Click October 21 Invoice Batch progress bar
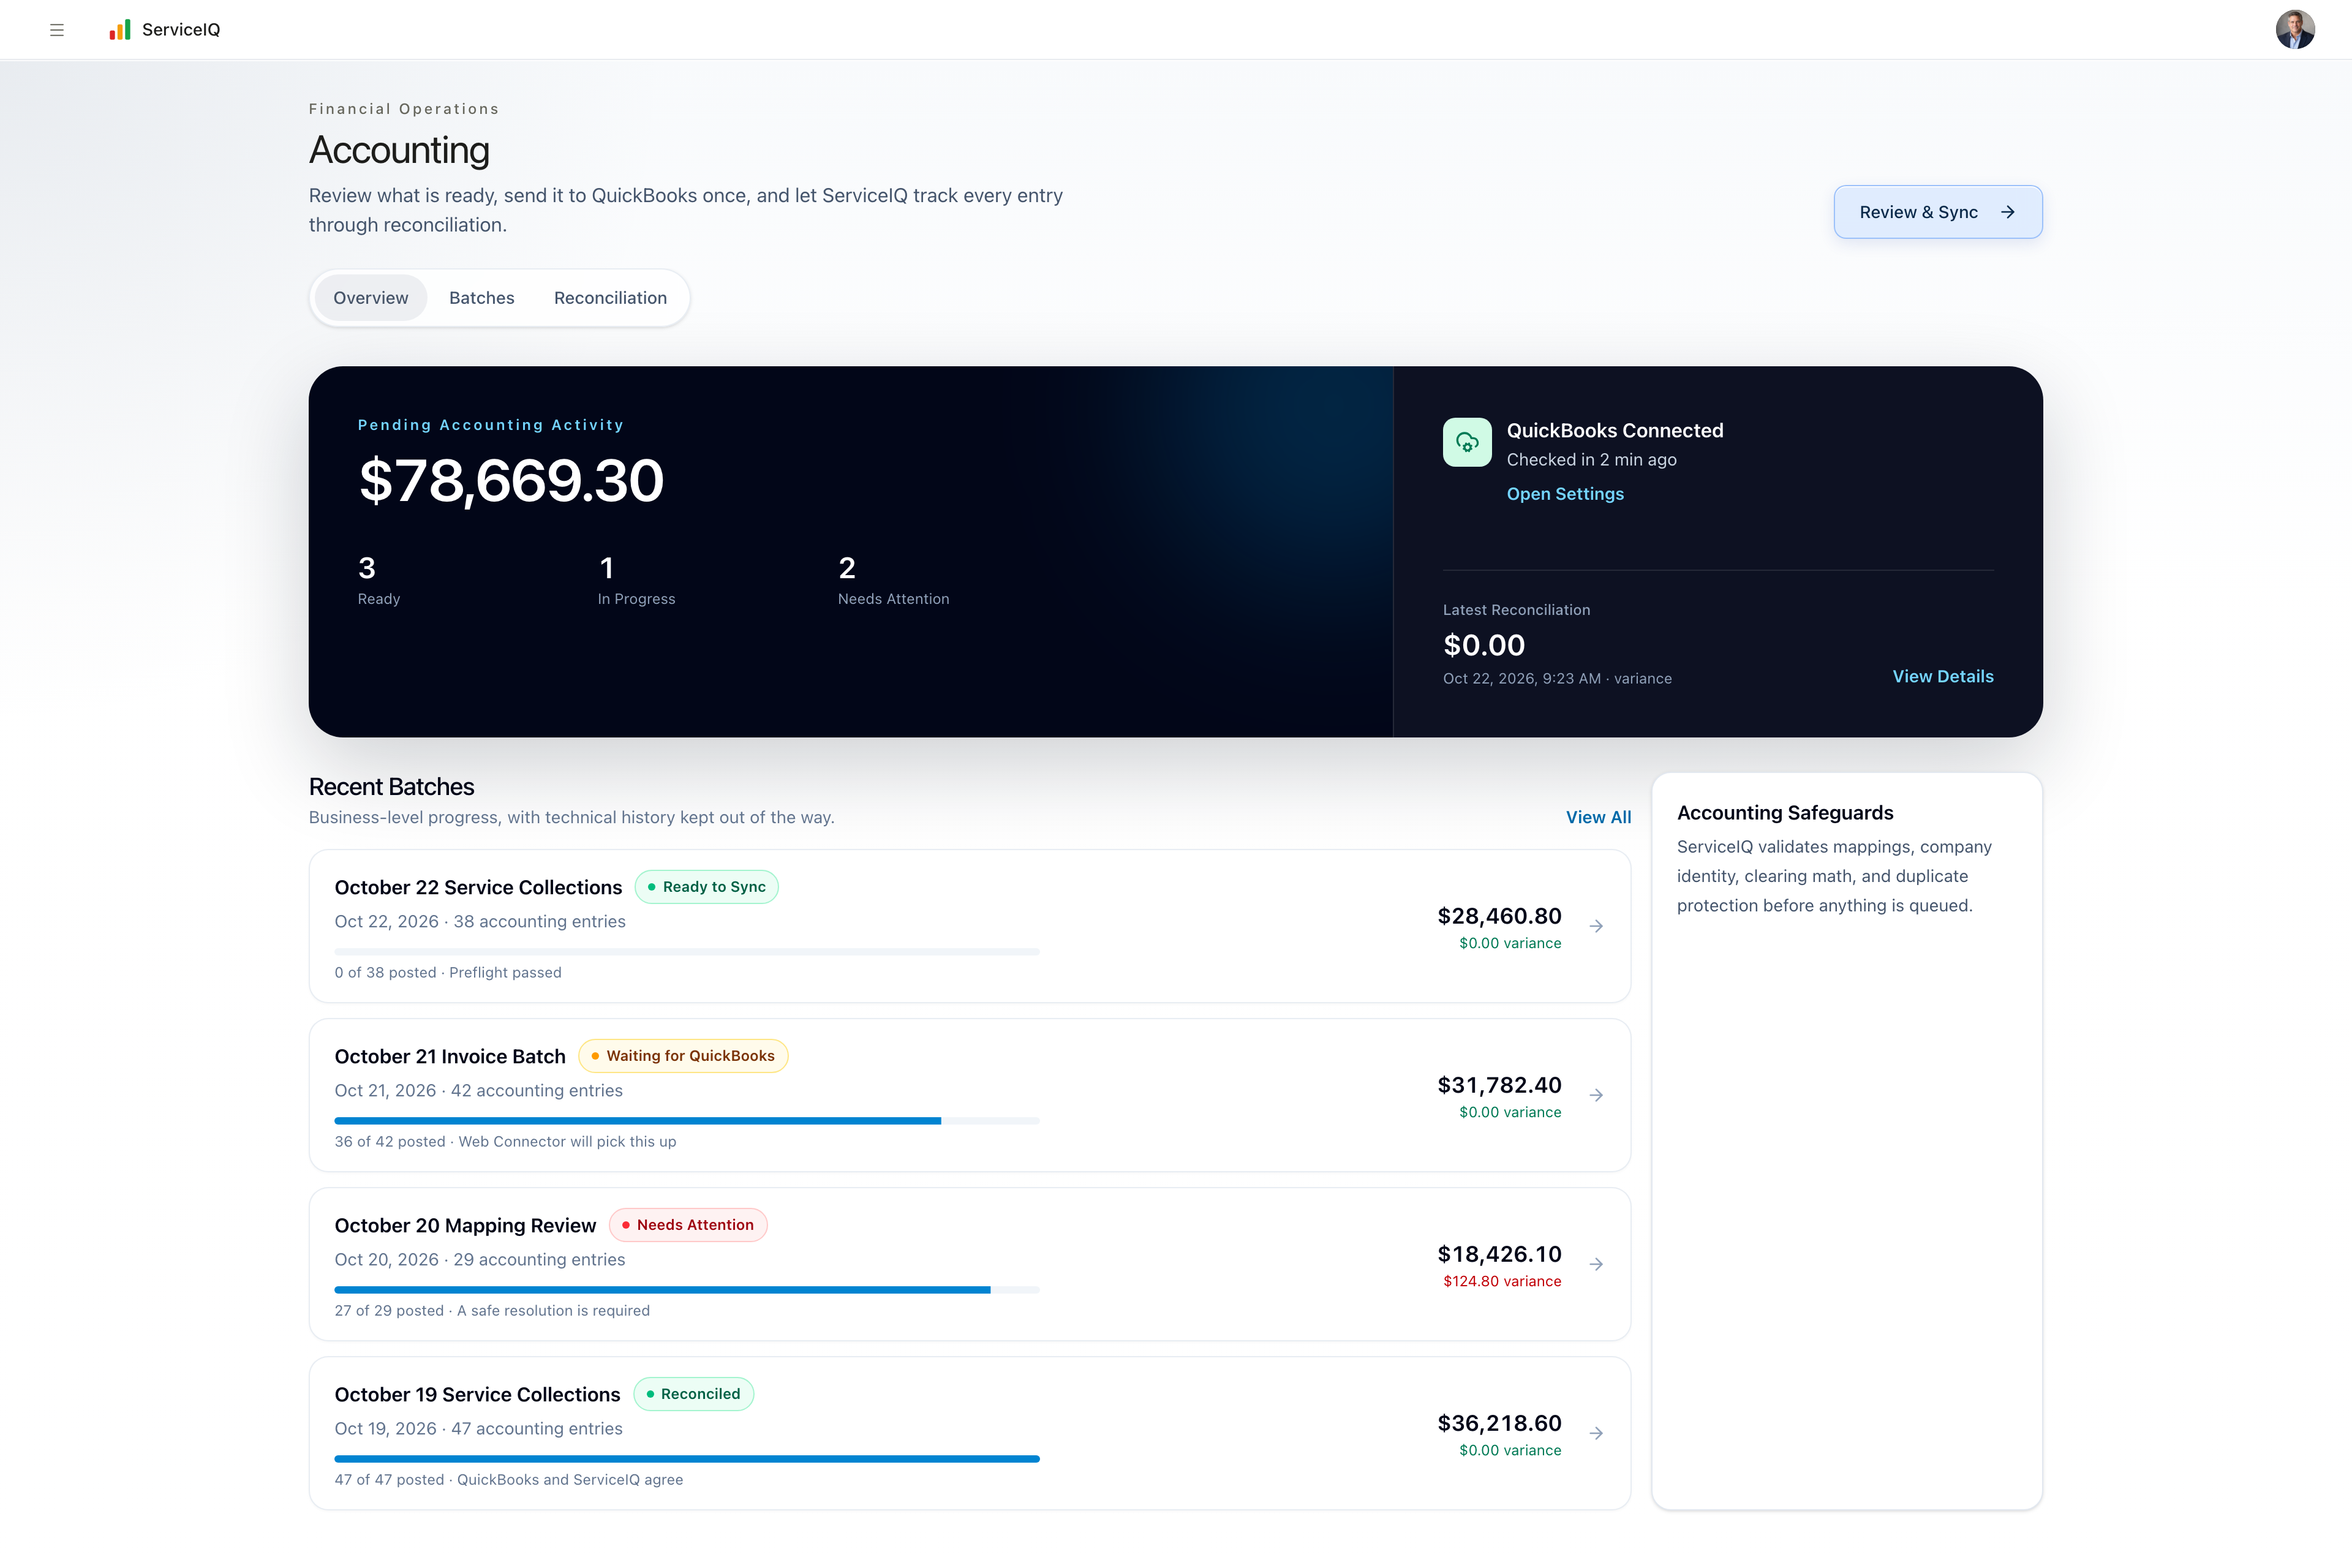This screenshot has height=1568, width=2352. coord(687,1121)
